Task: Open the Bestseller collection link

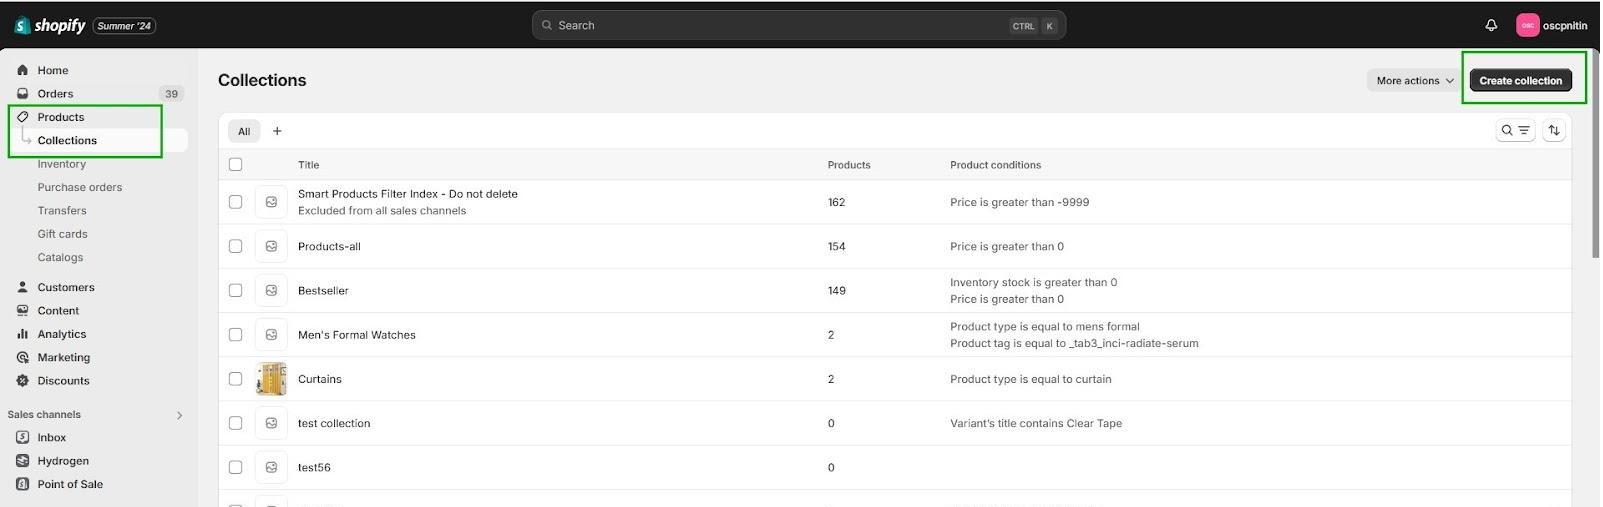Action: [323, 291]
